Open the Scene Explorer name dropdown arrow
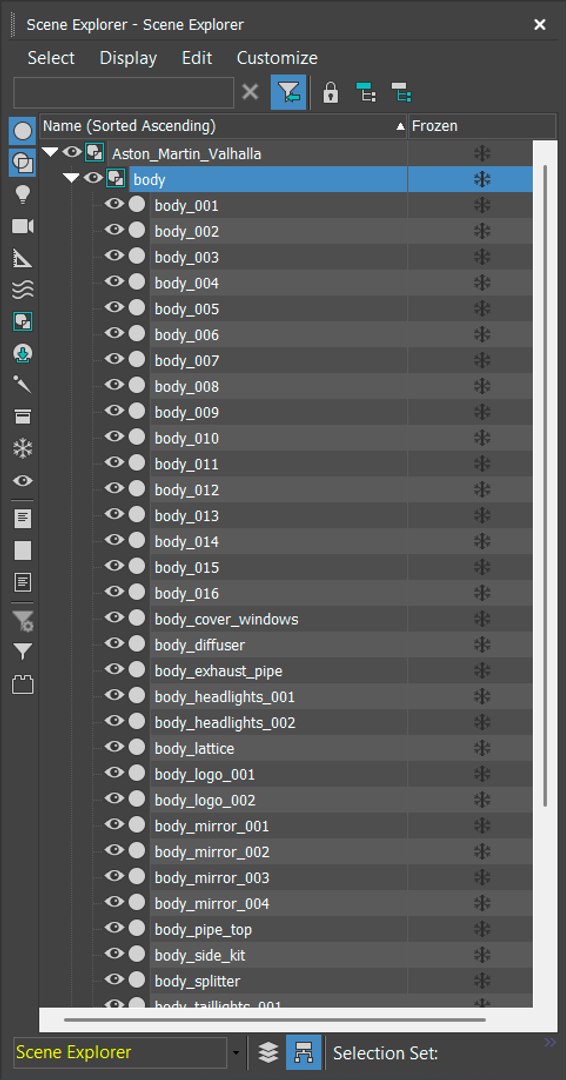Screen dimensions: 566x1080 [x=236, y=1053]
